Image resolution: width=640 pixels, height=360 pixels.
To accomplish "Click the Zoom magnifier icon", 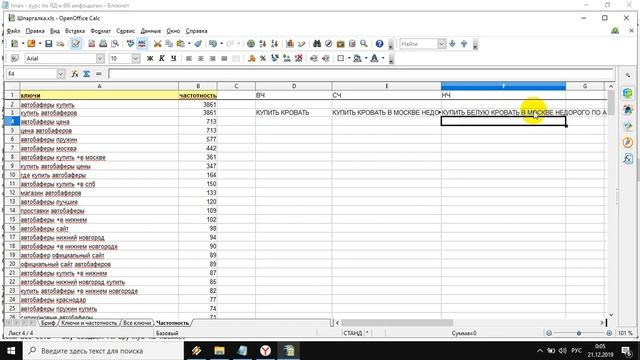I will (x=364, y=44).
